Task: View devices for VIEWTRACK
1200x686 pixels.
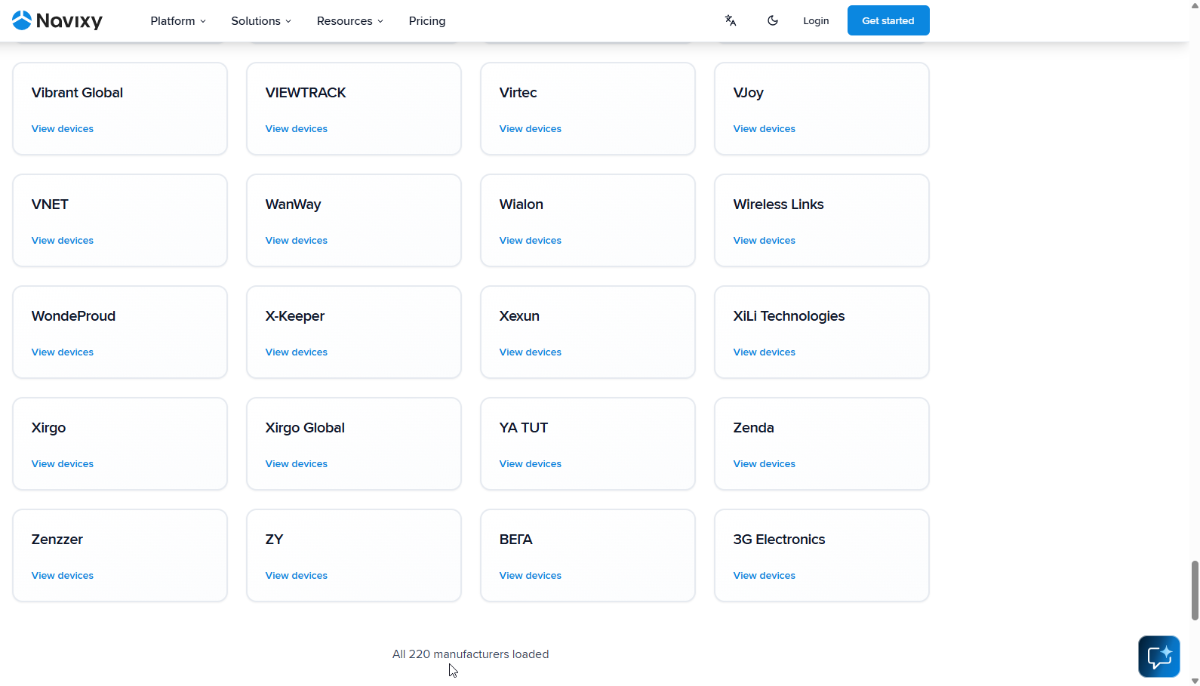Action: click(296, 129)
